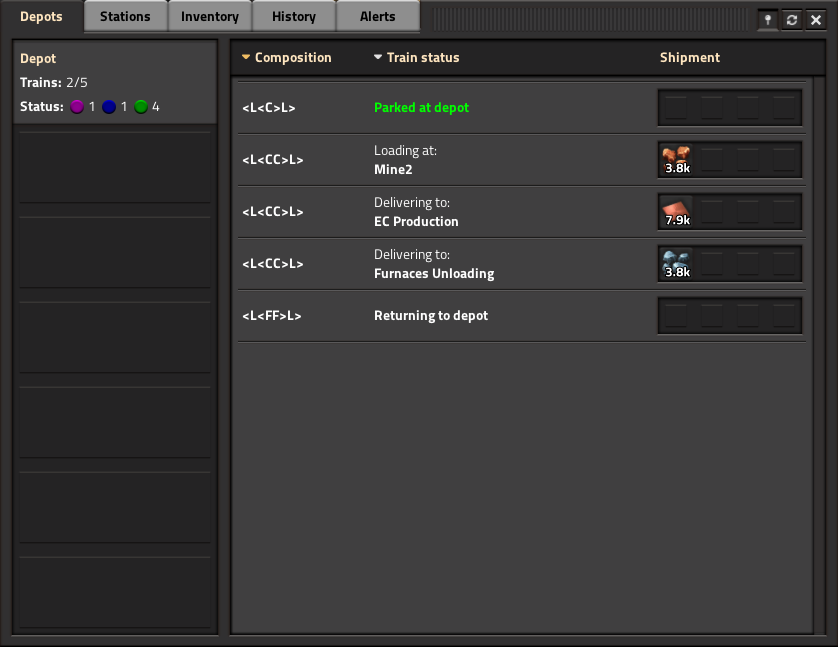Click the copper plate 7.9k shipment icon
The image size is (838, 647).
point(676,212)
